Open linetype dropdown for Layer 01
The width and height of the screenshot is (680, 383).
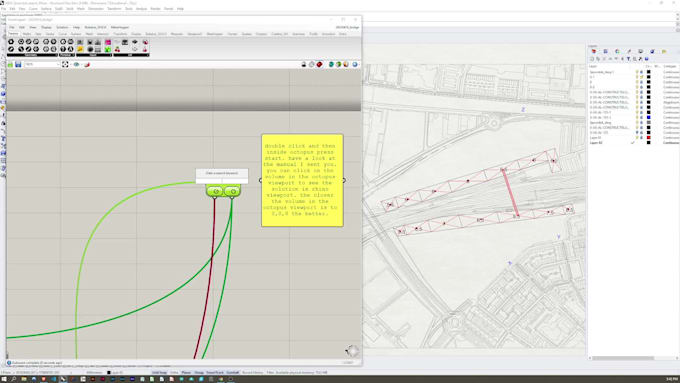pyautogui.click(x=671, y=137)
